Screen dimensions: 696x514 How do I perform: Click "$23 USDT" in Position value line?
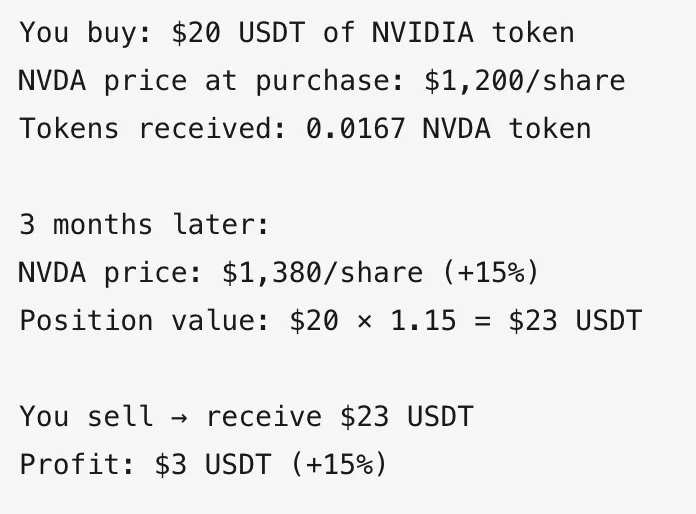pyautogui.click(x=575, y=320)
